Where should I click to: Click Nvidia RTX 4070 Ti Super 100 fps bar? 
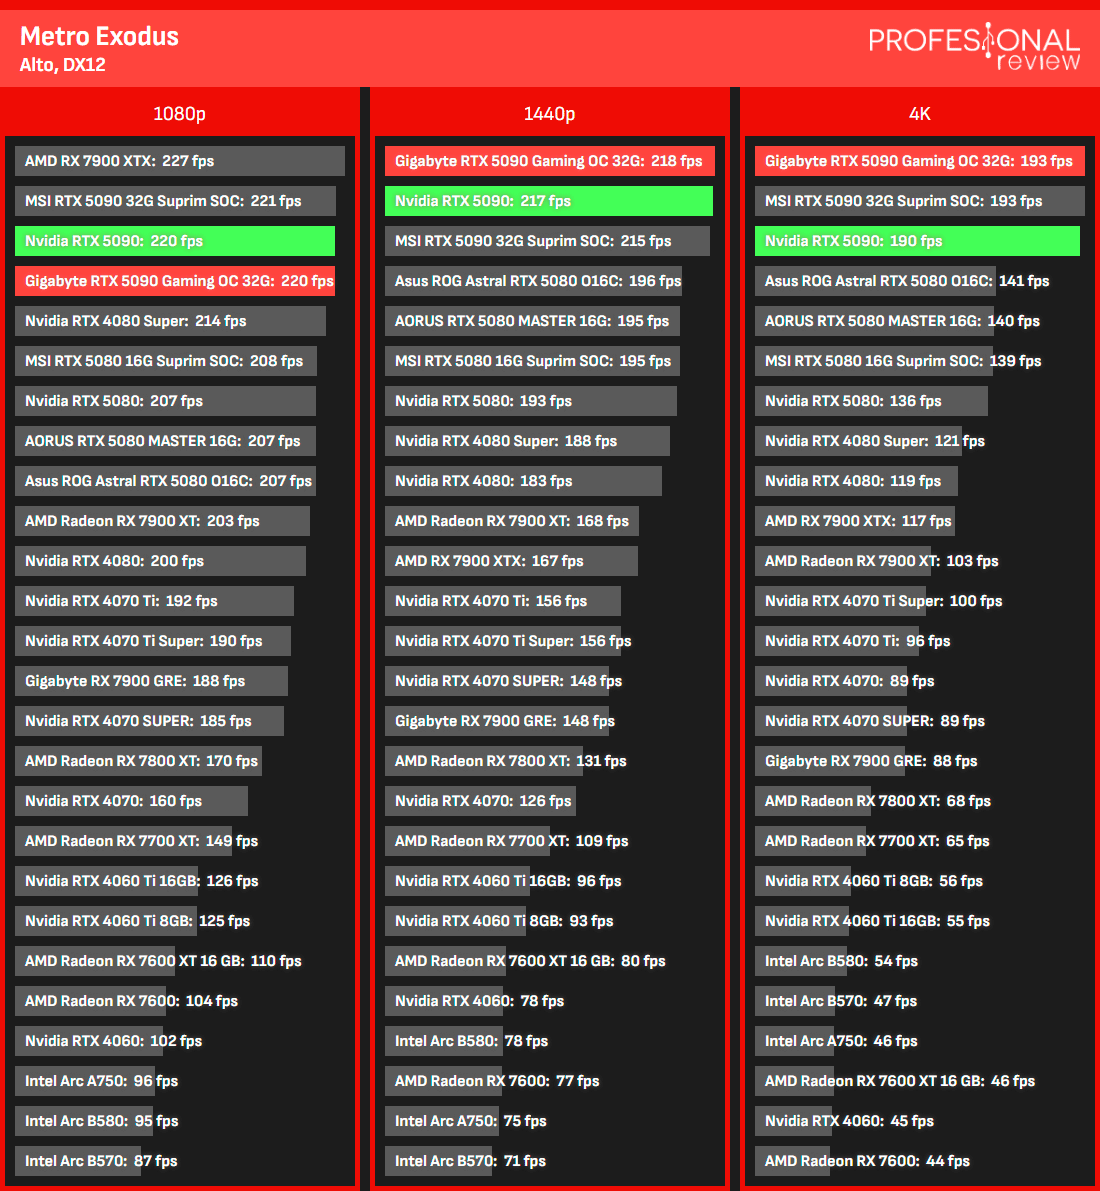[841, 601]
